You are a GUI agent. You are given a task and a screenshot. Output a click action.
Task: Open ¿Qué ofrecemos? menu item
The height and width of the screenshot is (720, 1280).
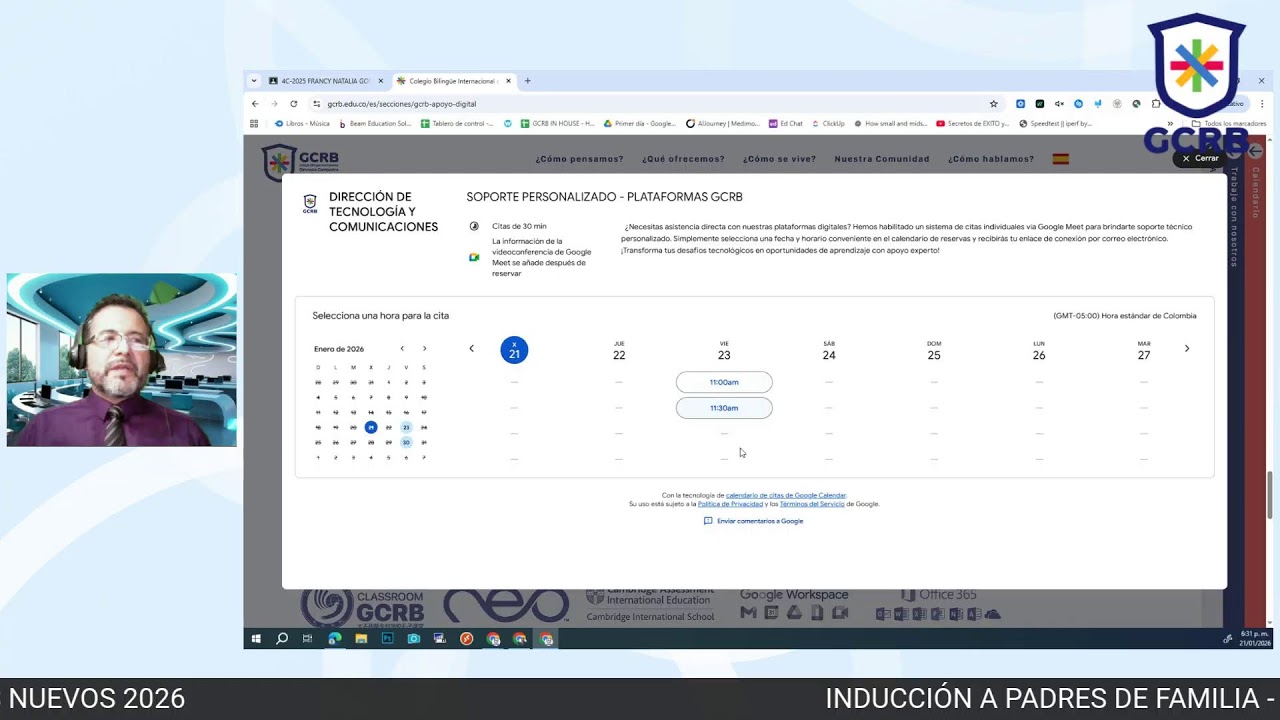click(x=683, y=159)
